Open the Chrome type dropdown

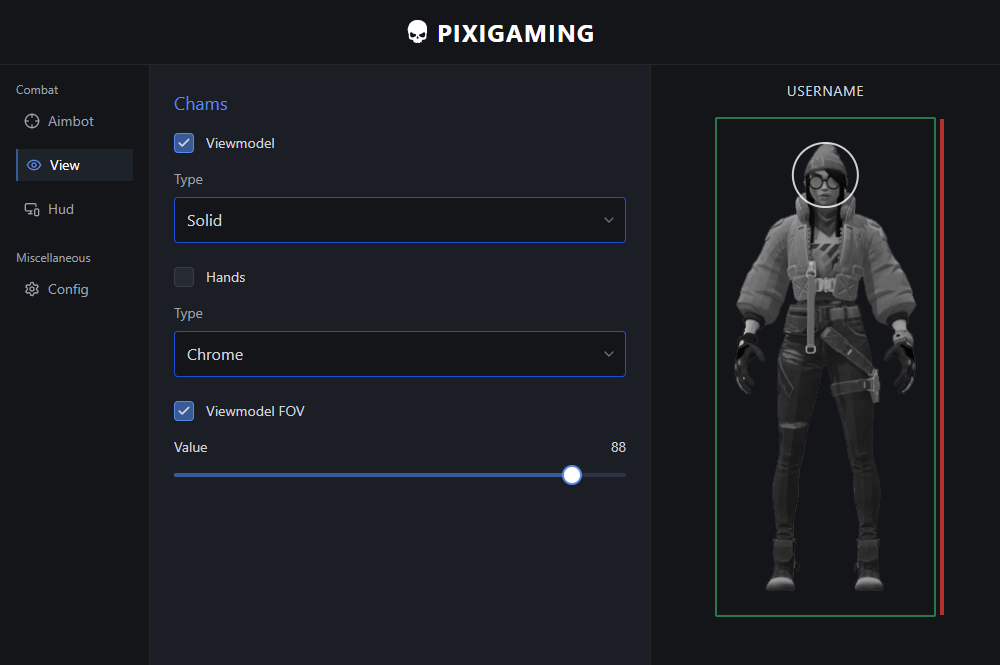[x=400, y=354]
